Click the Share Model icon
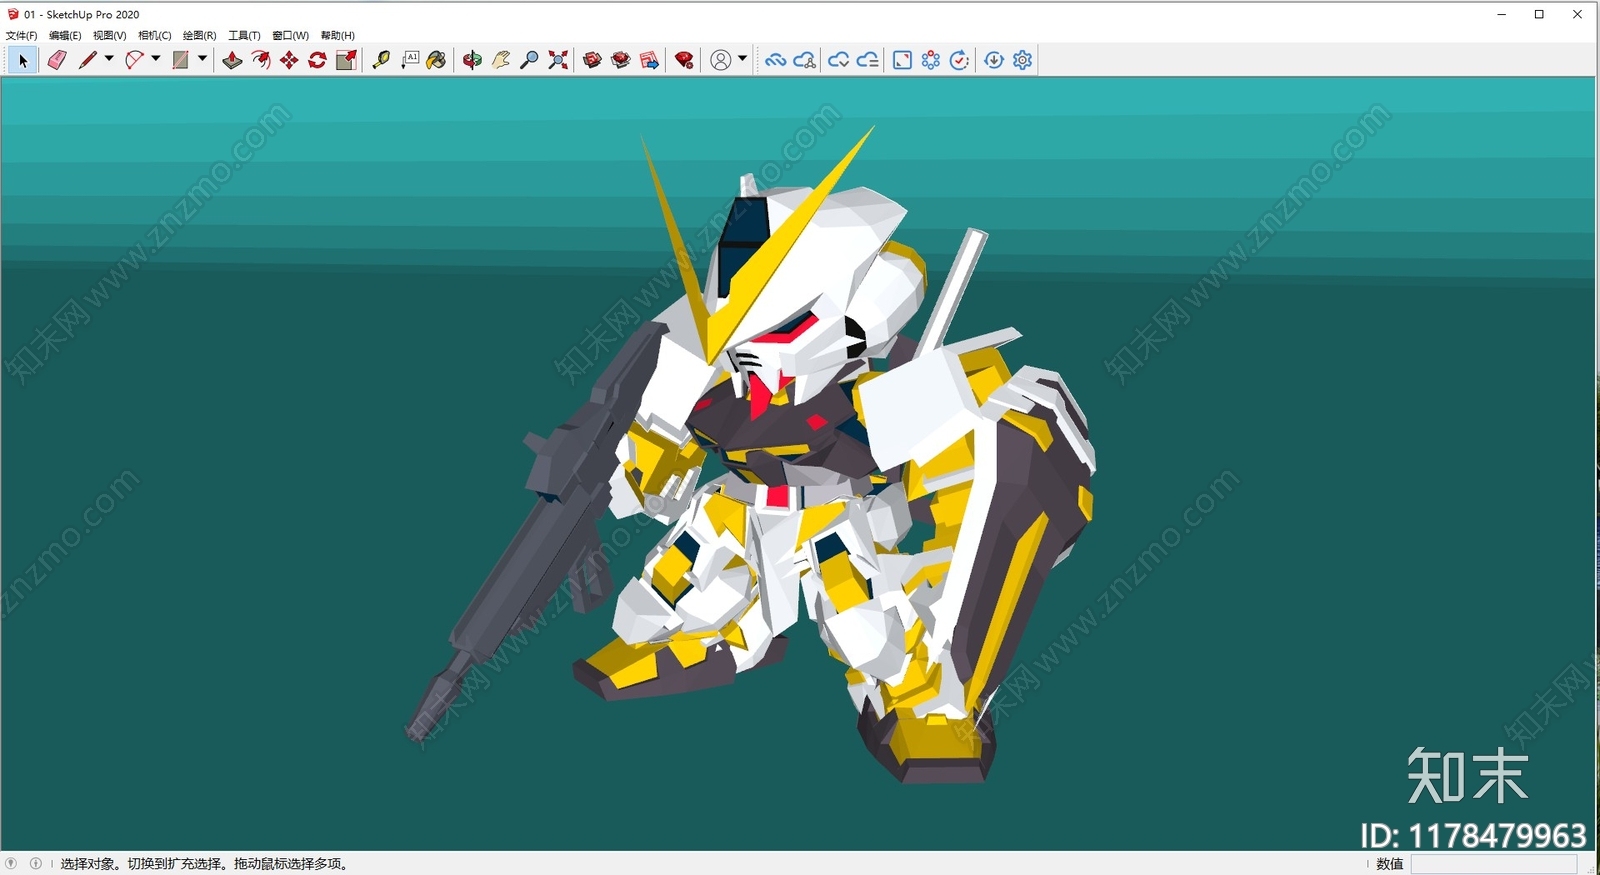Image resolution: width=1600 pixels, height=875 pixels. (x=621, y=60)
